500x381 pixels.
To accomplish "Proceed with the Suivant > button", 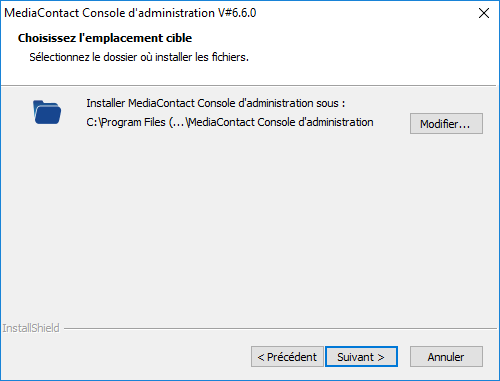I will 361,357.
